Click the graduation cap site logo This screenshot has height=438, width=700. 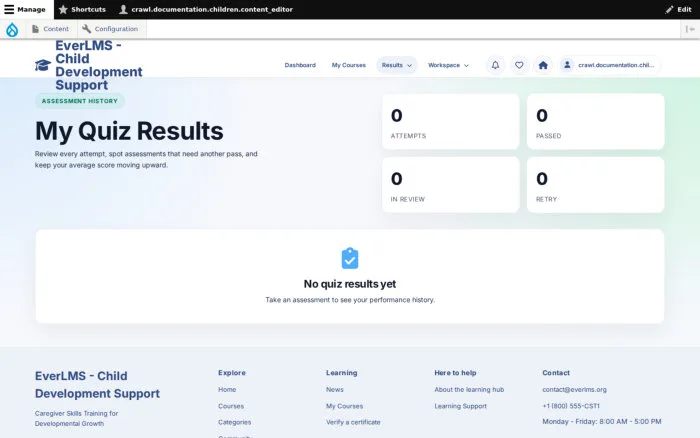pos(43,65)
